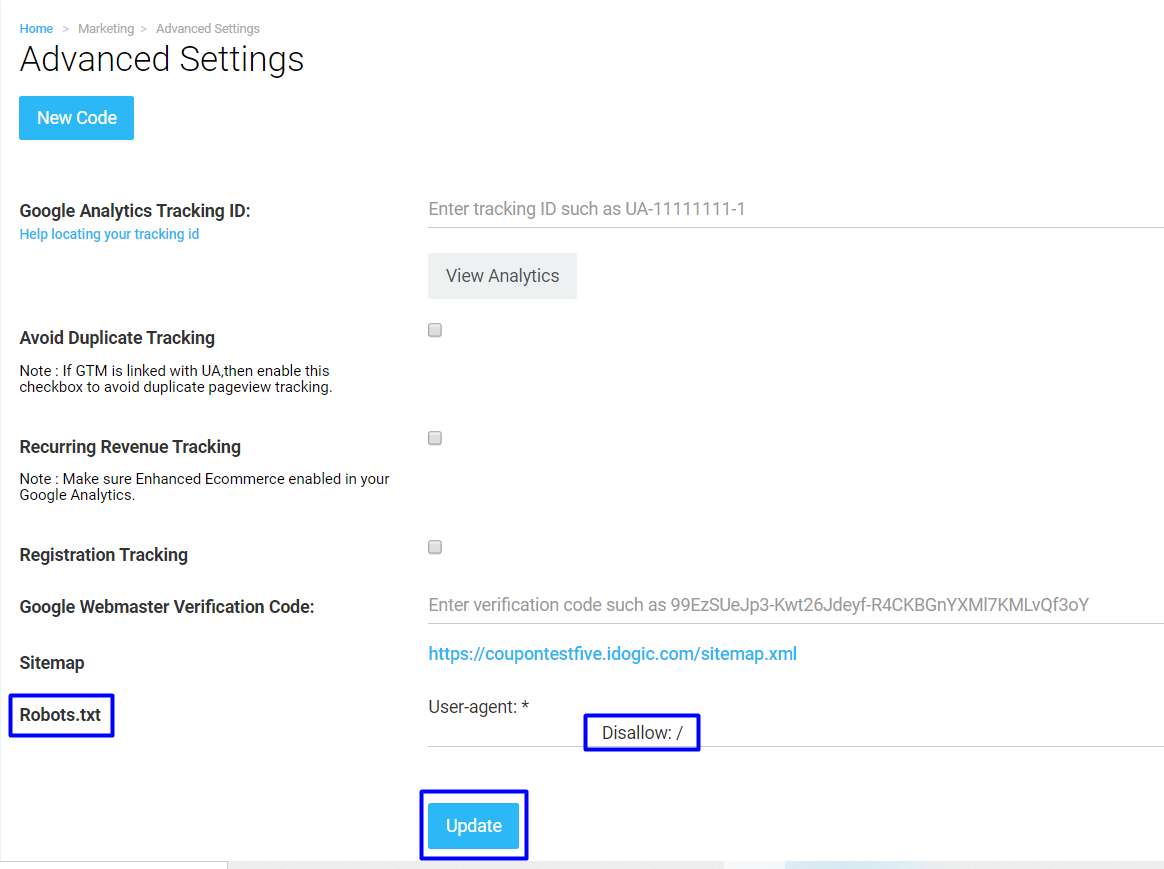1164x869 pixels.
Task: Focus the Google Analytics Tracking ID field
Action: 796,209
